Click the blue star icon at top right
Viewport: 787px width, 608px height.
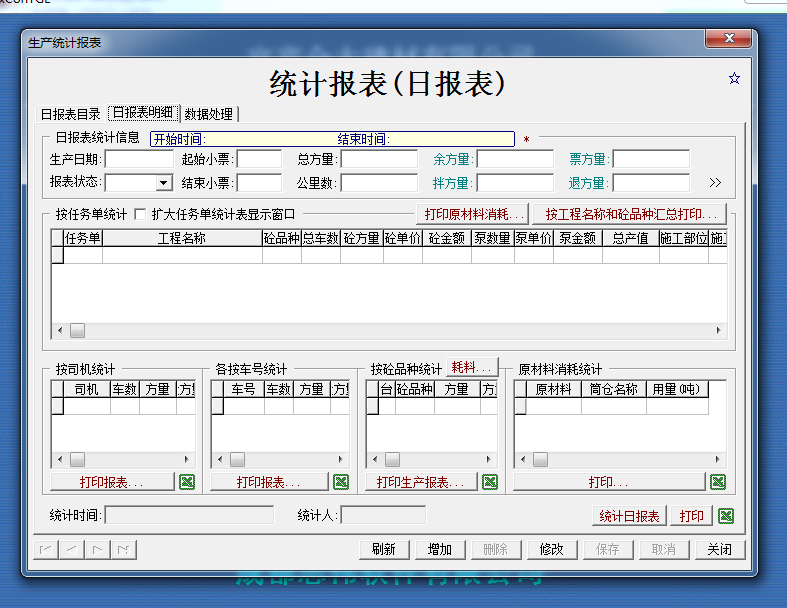(734, 78)
